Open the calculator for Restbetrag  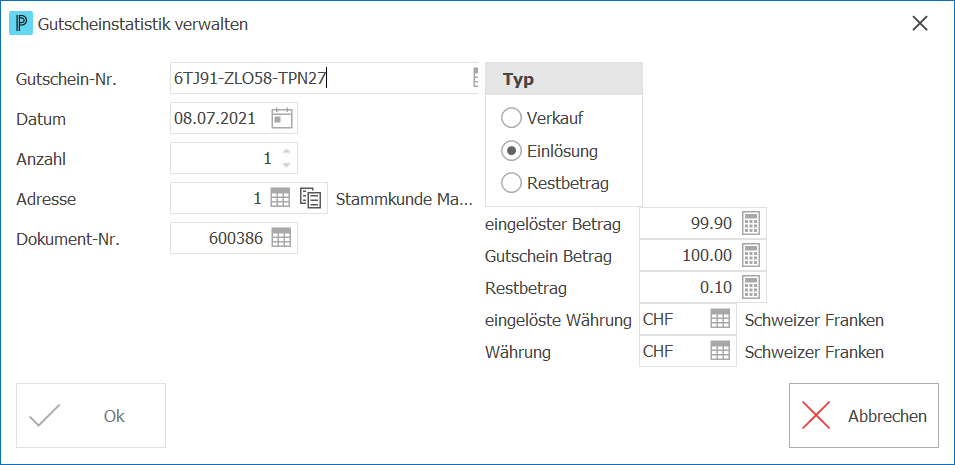coord(752,287)
